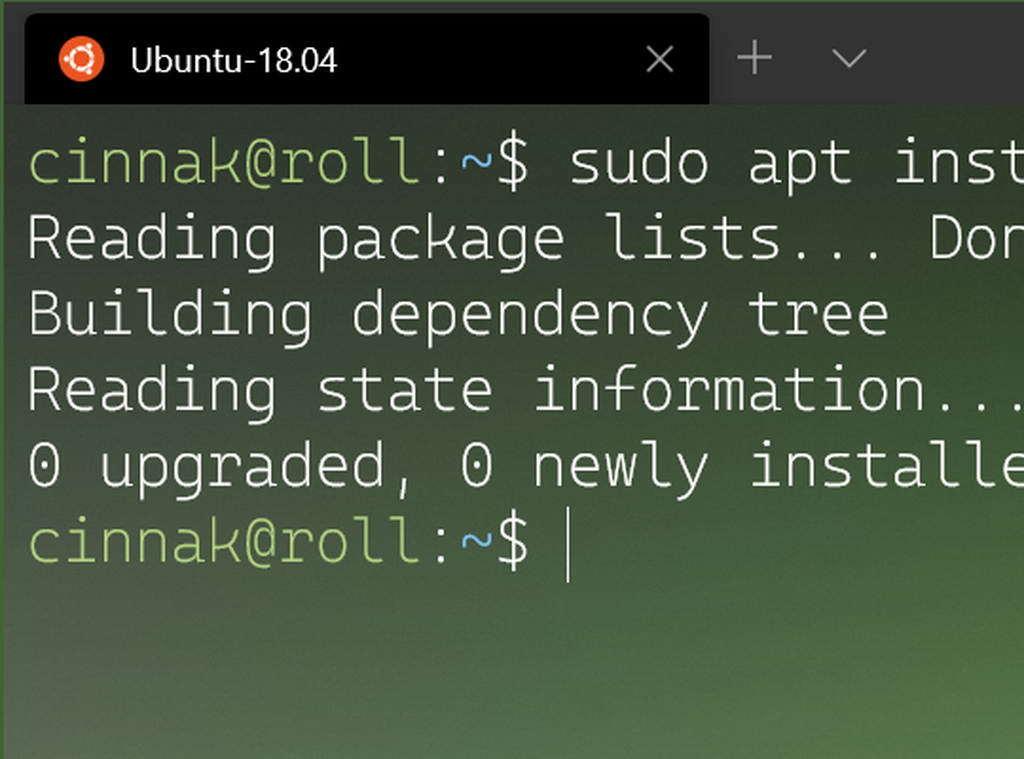
Task: Click the blinking cursor at the last prompt
Action: coord(568,544)
